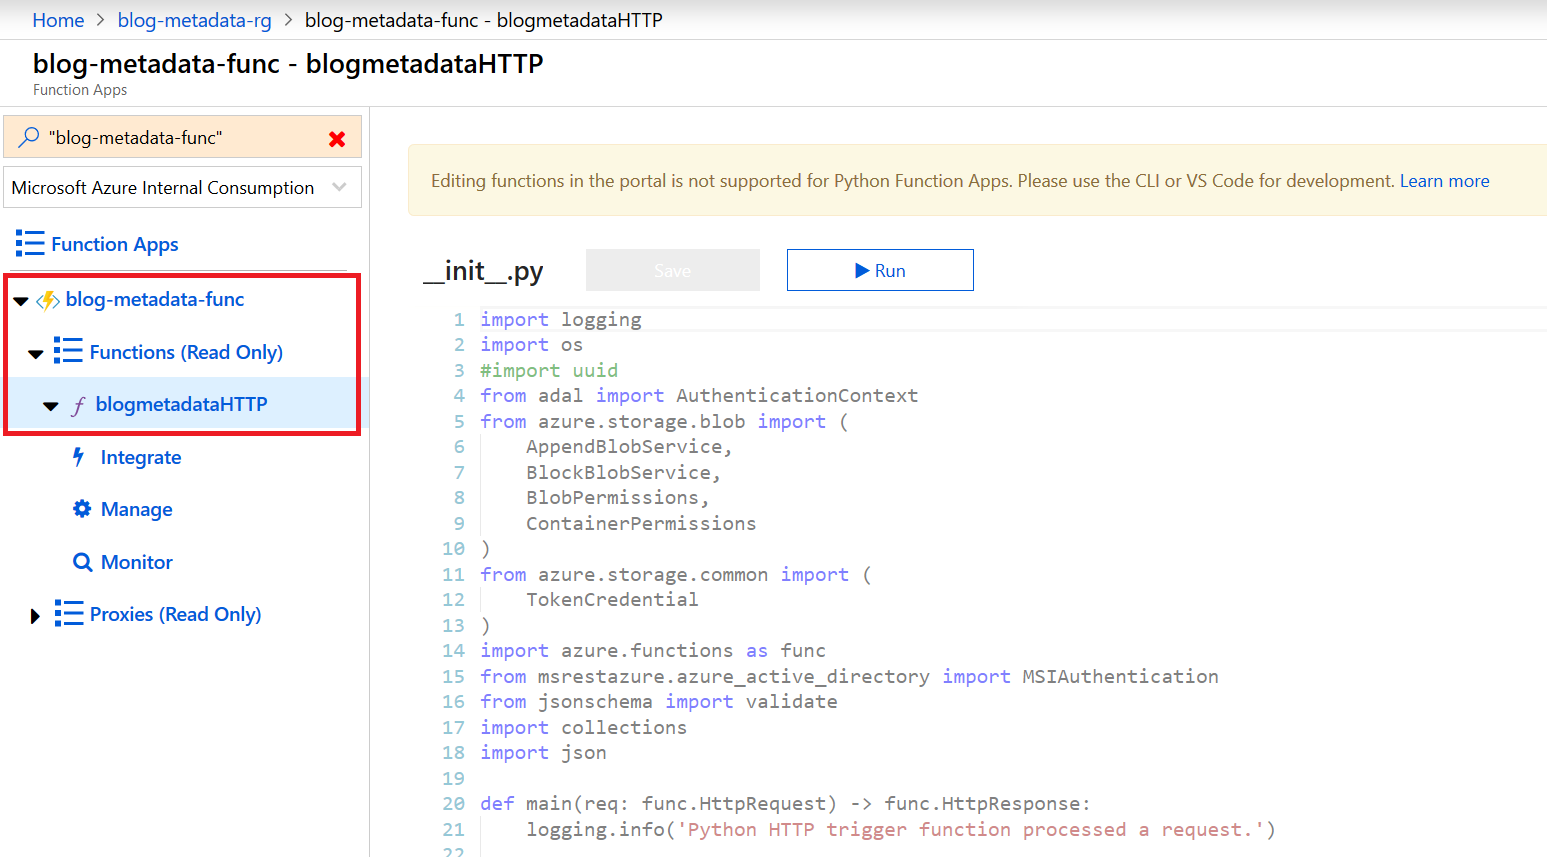Click the list icon beside Proxies (Read Only)
The width and height of the screenshot is (1547, 857).
[x=69, y=613]
